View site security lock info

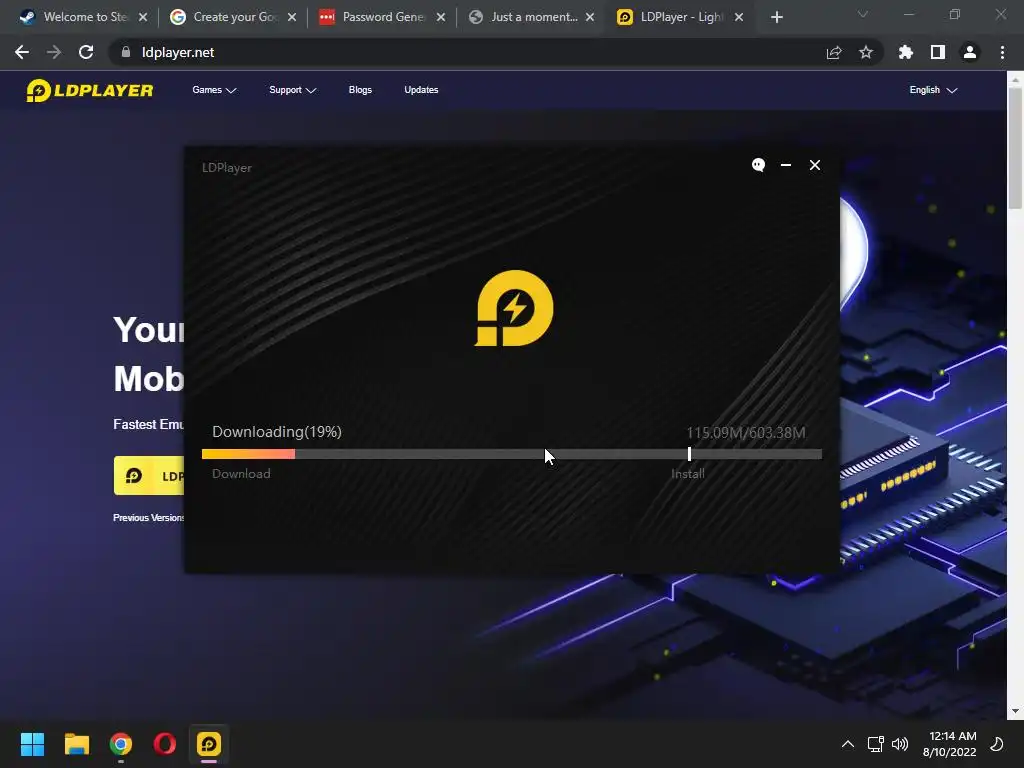(x=125, y=52)
